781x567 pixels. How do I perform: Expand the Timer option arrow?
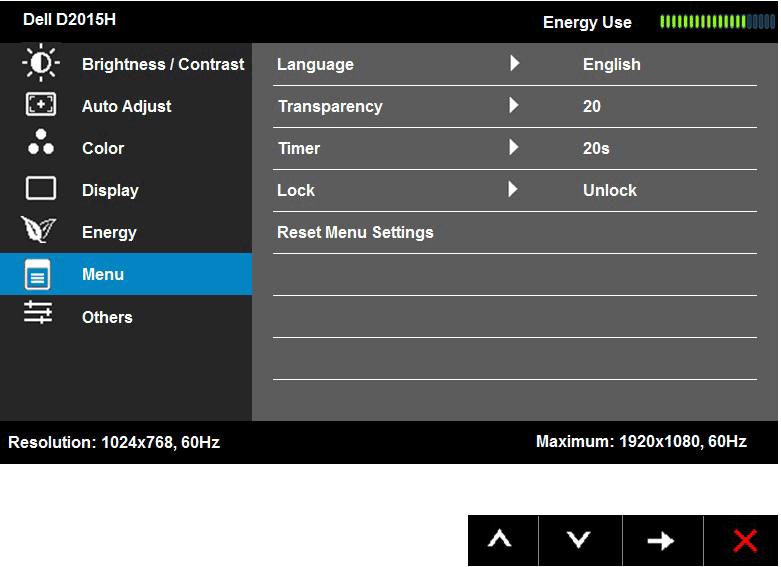[x=515, y=147]
